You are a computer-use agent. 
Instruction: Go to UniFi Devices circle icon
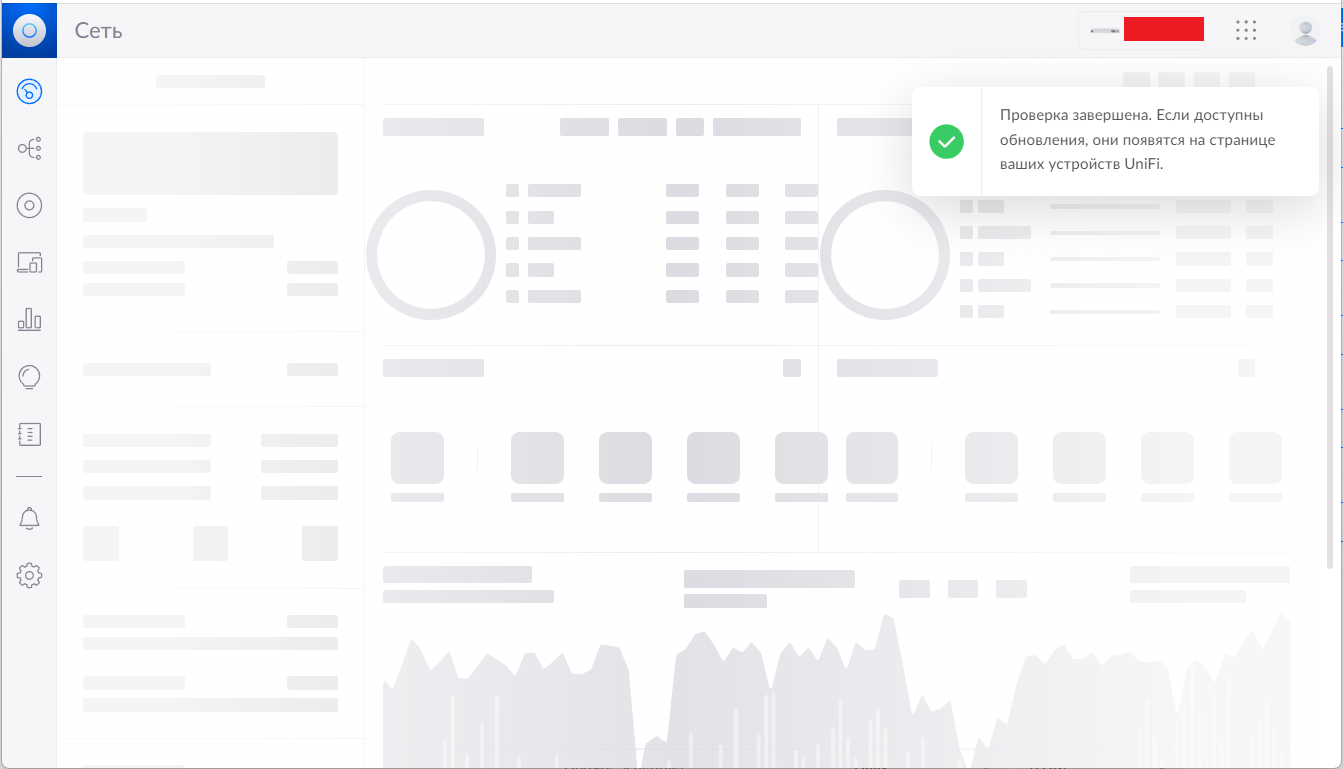click(x=29, y=206)
